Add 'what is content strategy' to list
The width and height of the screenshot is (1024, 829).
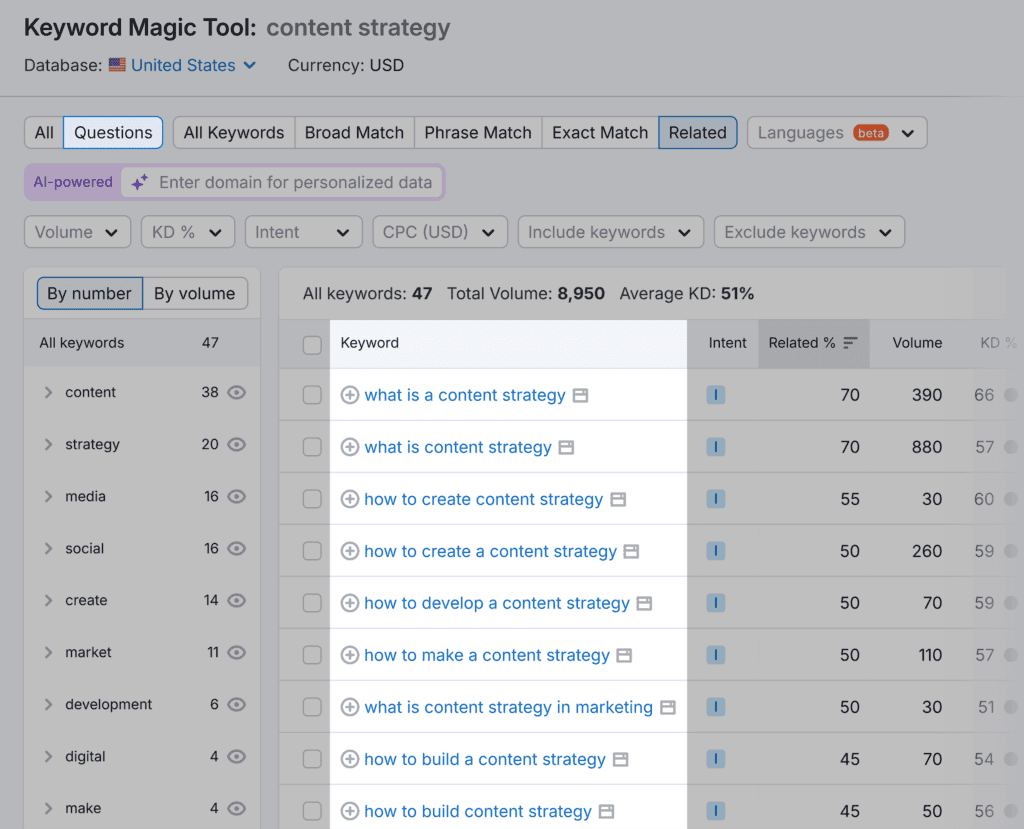pos(349,447)
